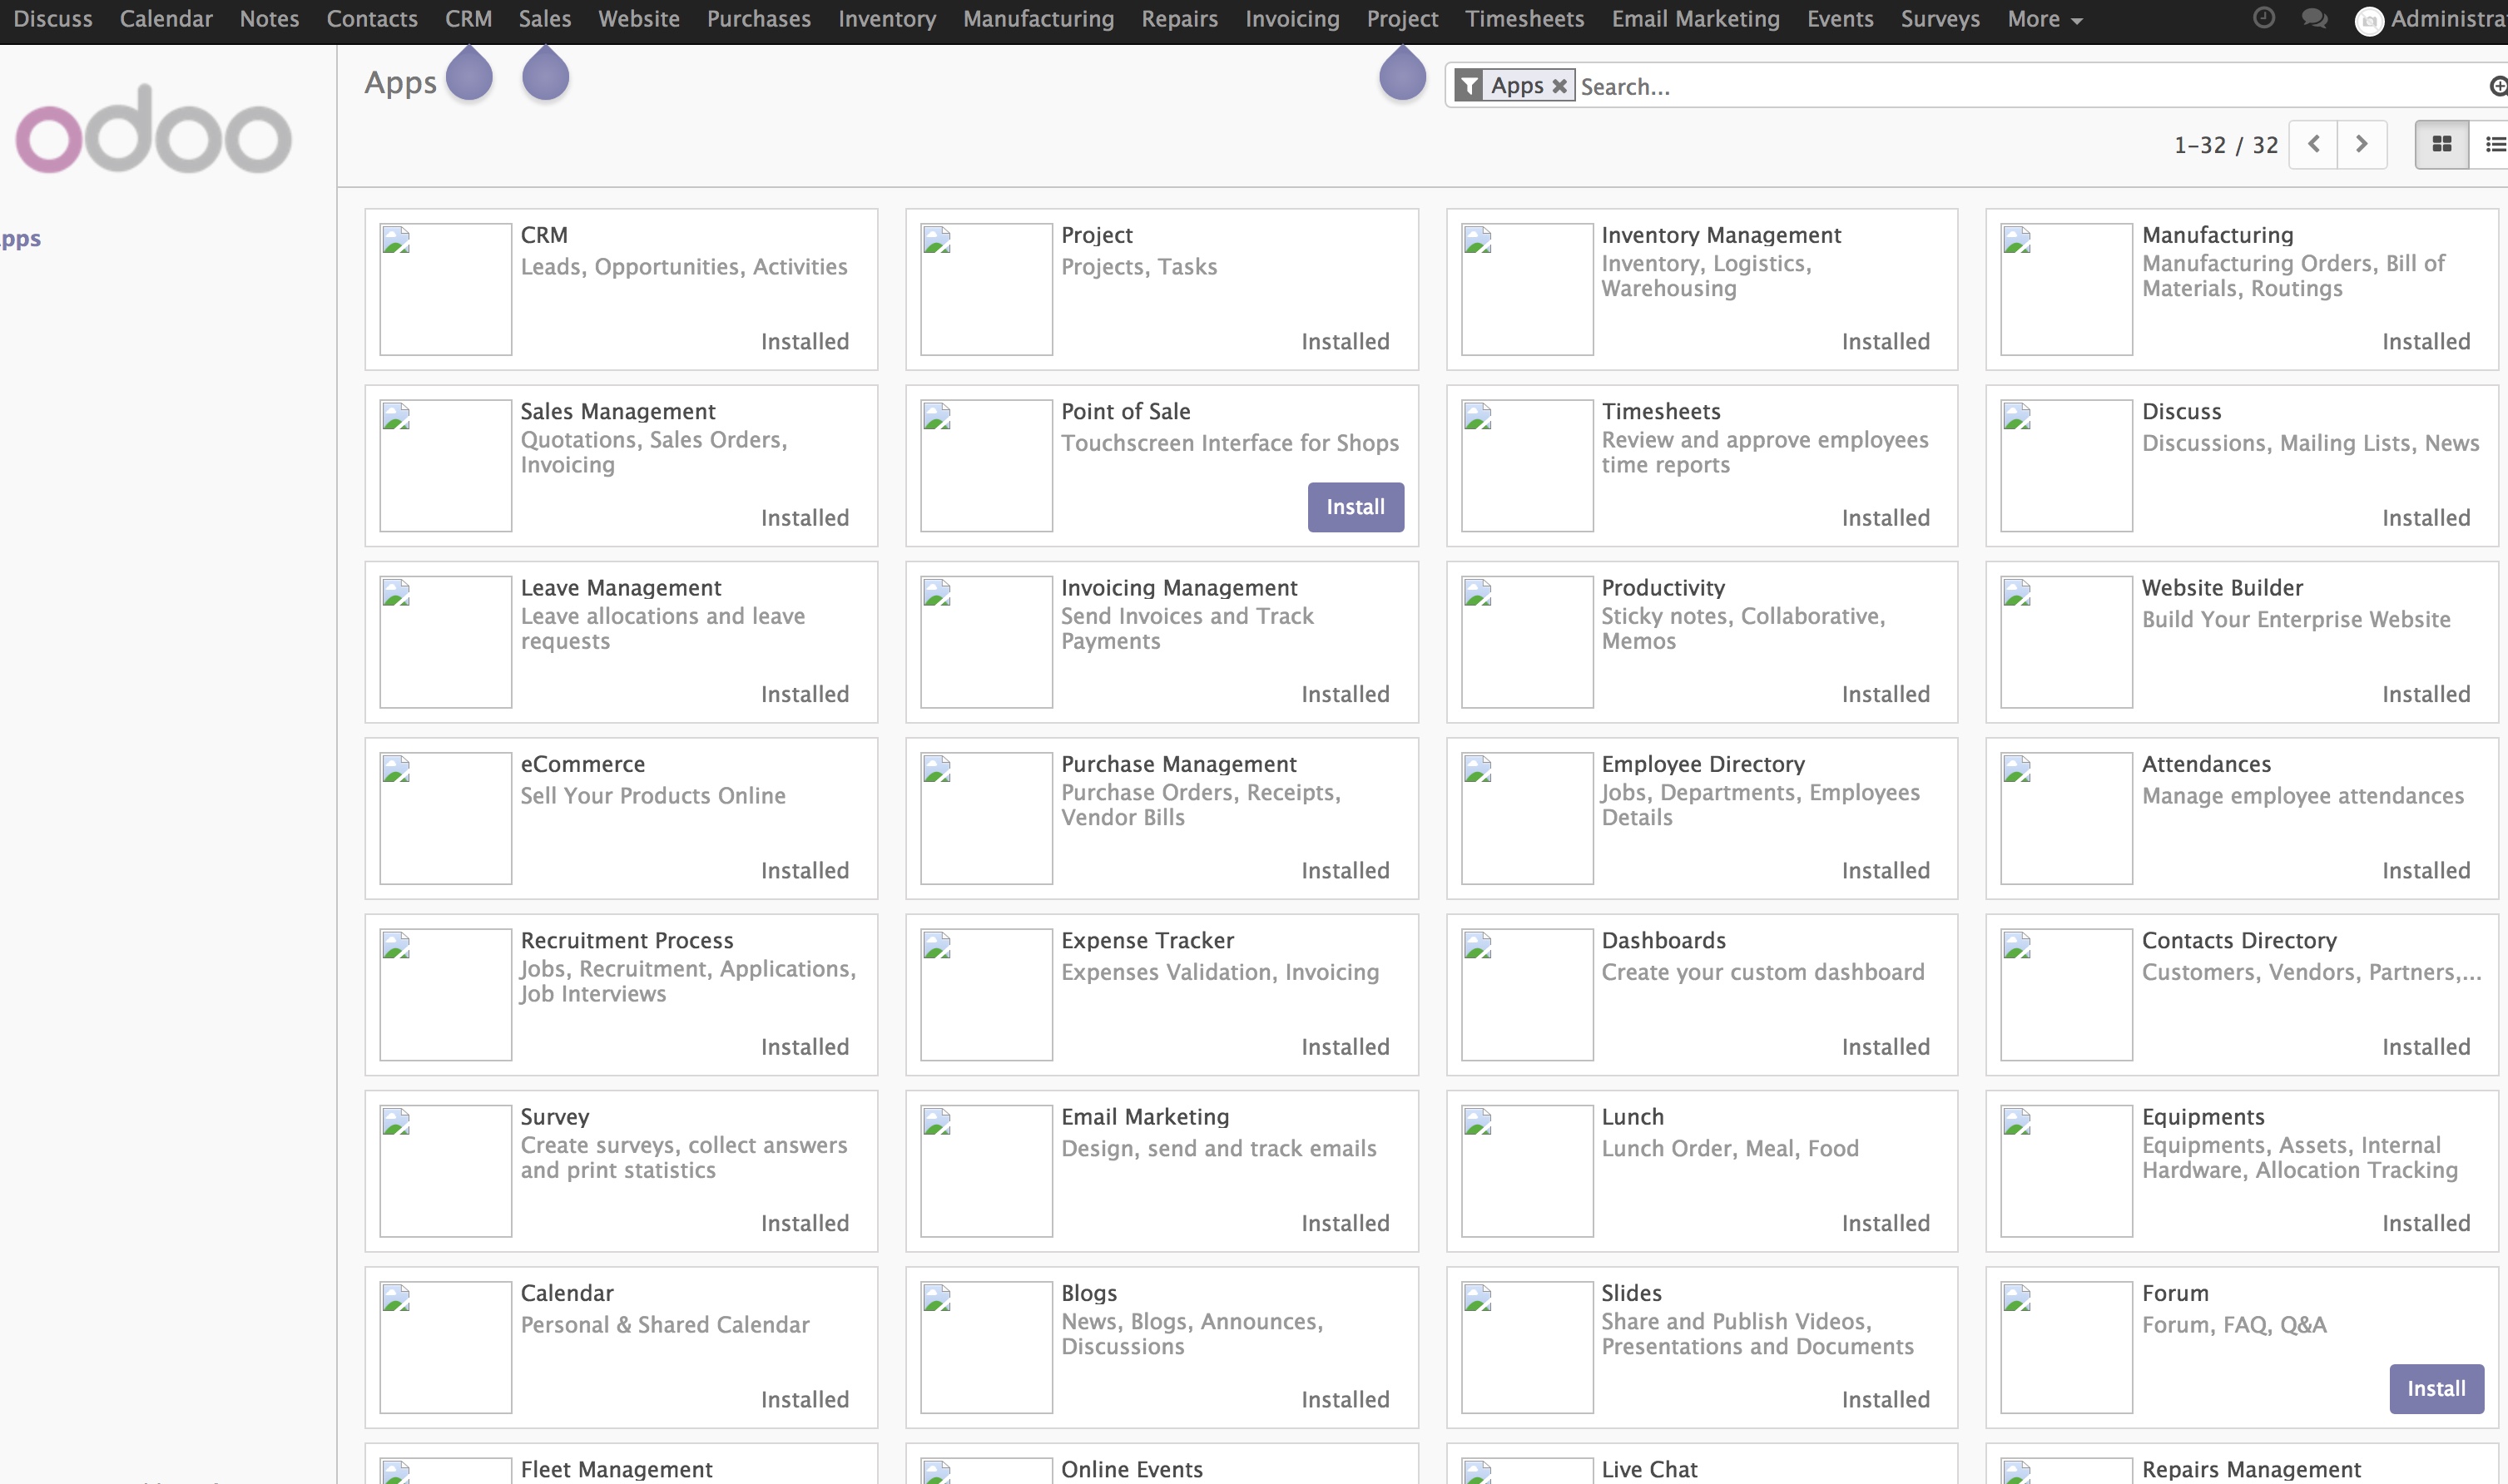Image resolution: width=2508 pixels, height=1484 pixels.
Task: Click the Manufacturing app icon
Action: [x=2066, y=289]
